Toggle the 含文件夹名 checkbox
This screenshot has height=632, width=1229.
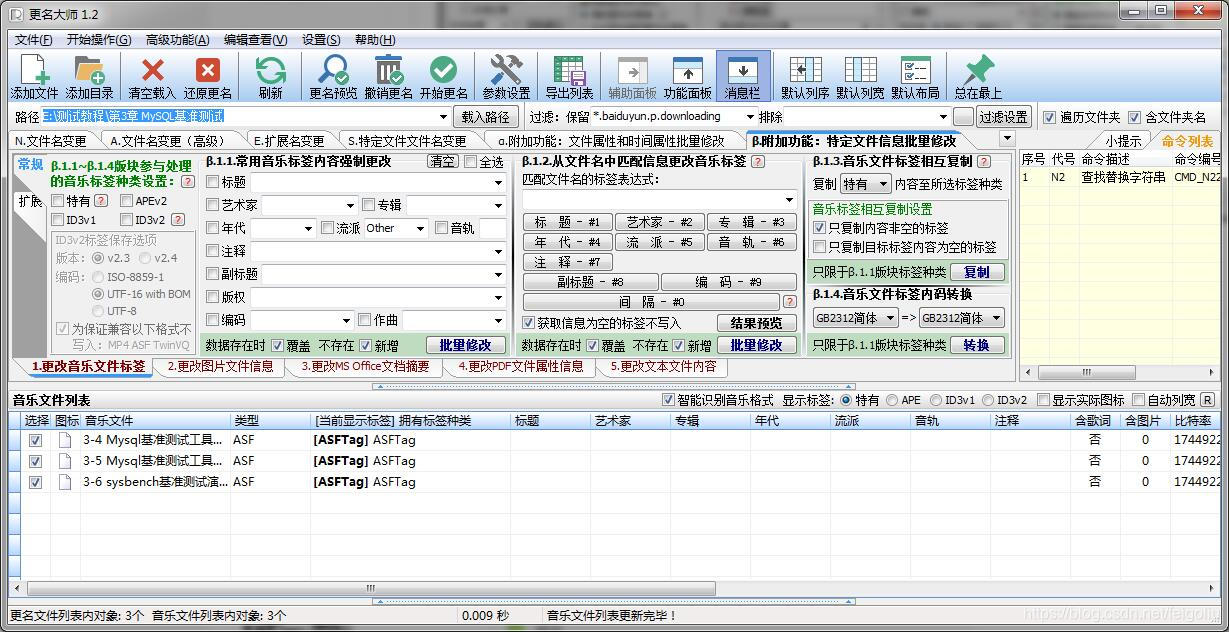click(x=1135, y=117)
